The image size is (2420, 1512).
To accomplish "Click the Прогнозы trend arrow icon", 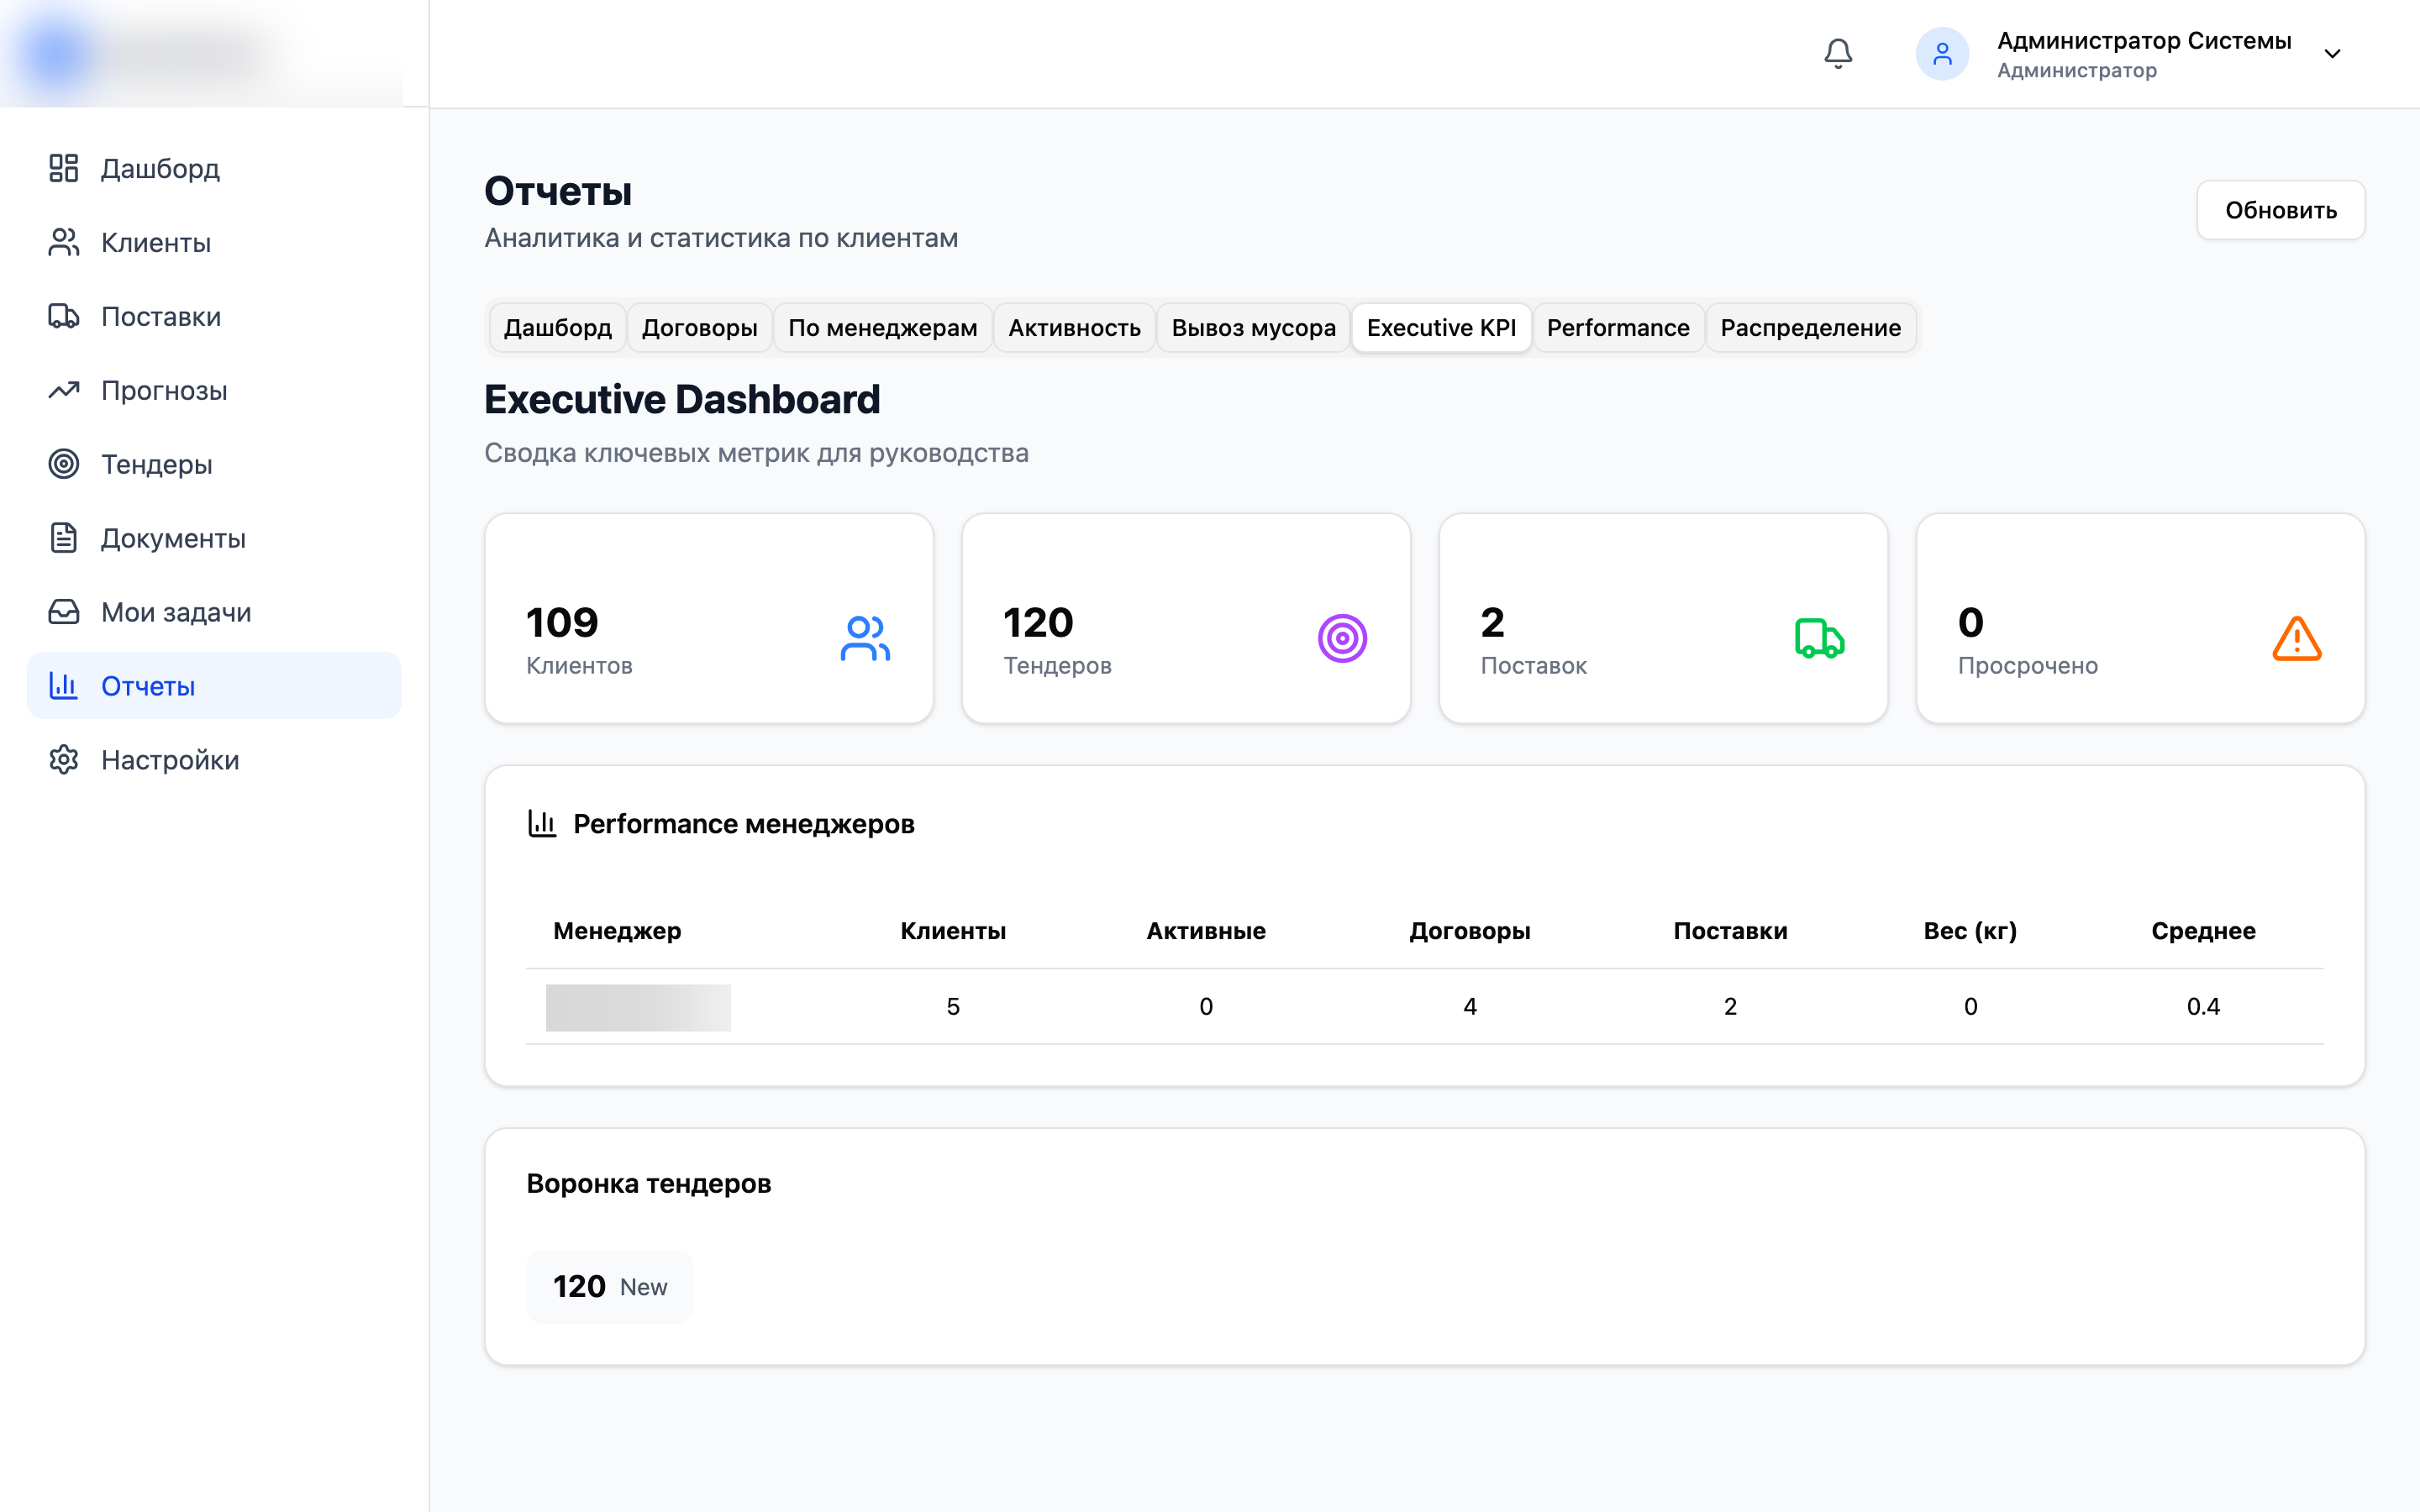I will point(63,390).
